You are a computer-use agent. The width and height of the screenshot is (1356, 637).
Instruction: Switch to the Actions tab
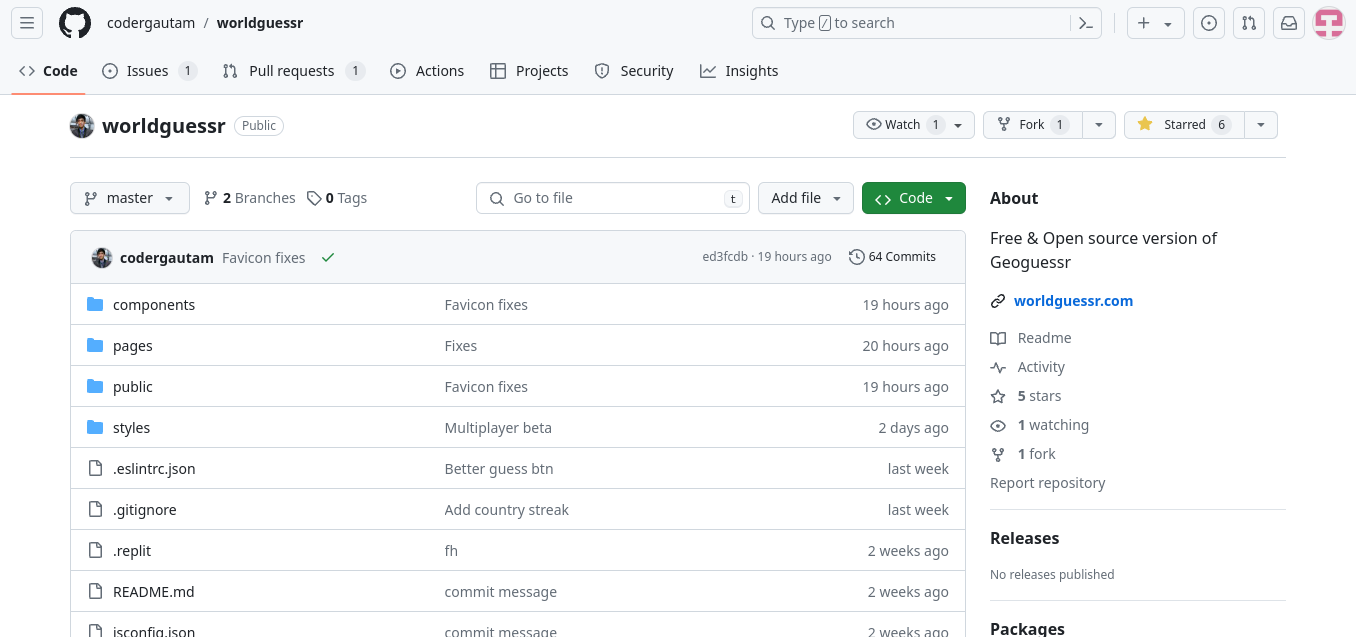pos(427,71)
